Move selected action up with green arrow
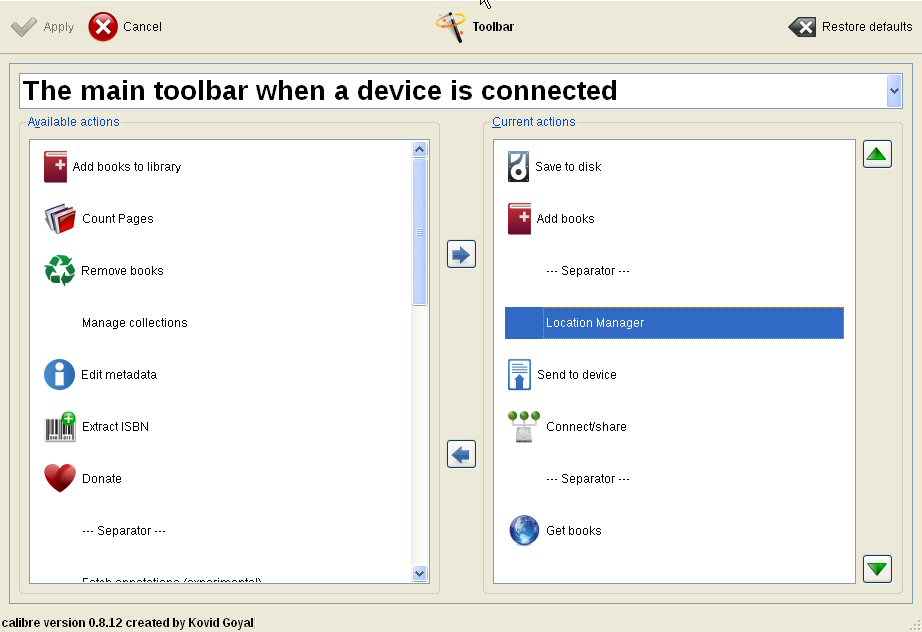922x632 pixels. pyautogui.click(x=877, y=154)
